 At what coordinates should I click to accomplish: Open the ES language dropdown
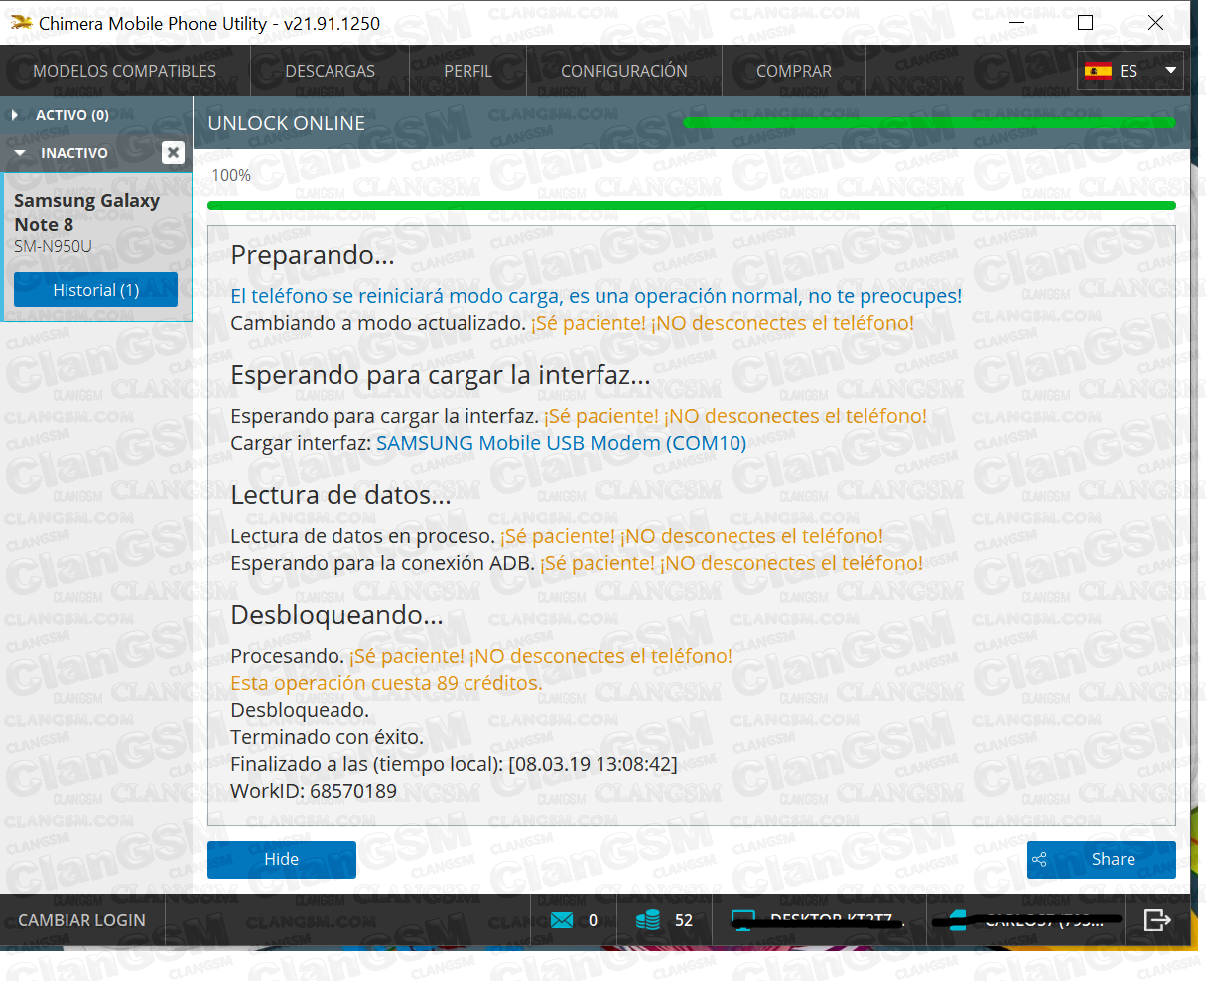pyautogui.click(x=1130, y=71)
